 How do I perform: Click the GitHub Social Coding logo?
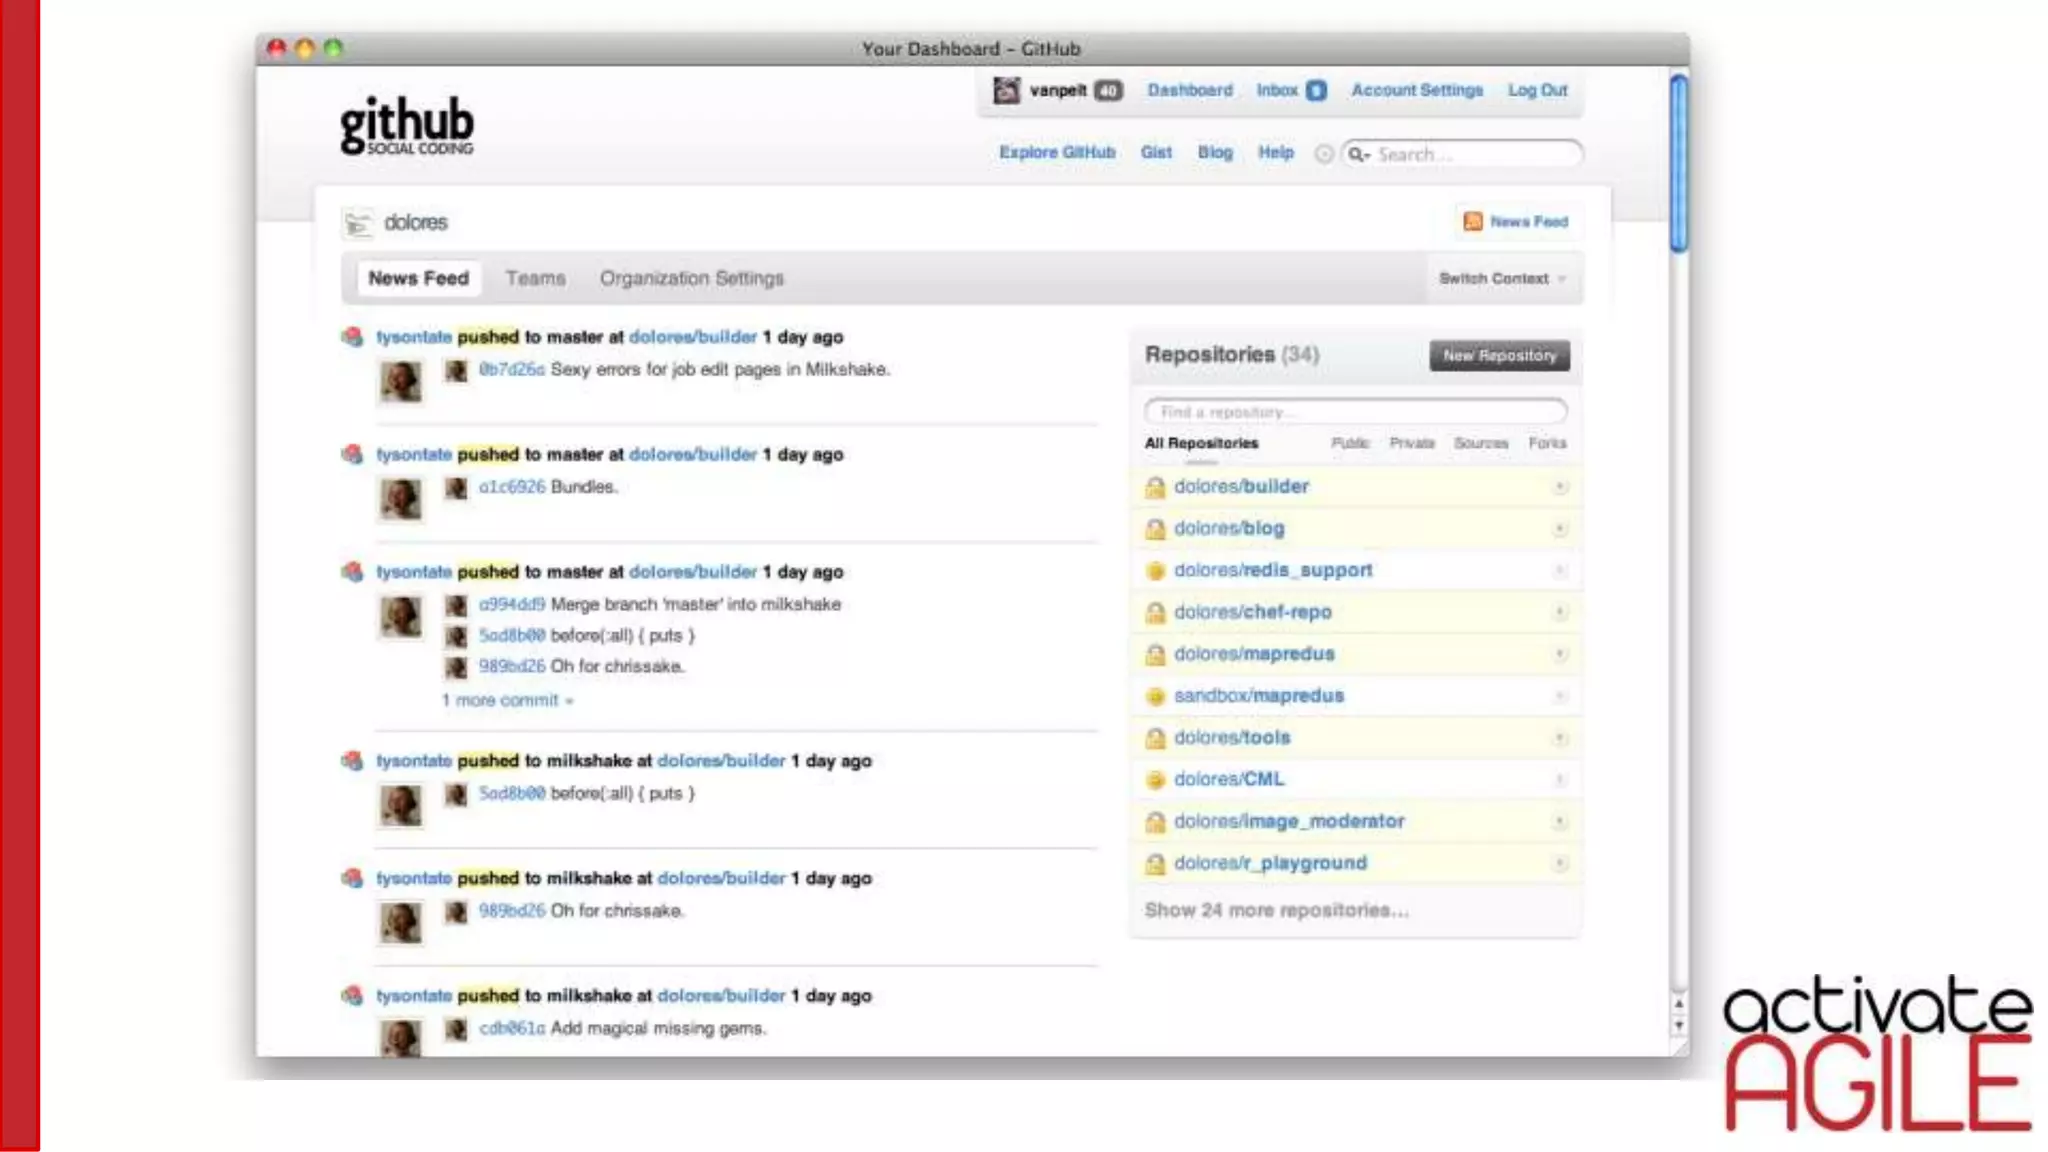point(406,126)
